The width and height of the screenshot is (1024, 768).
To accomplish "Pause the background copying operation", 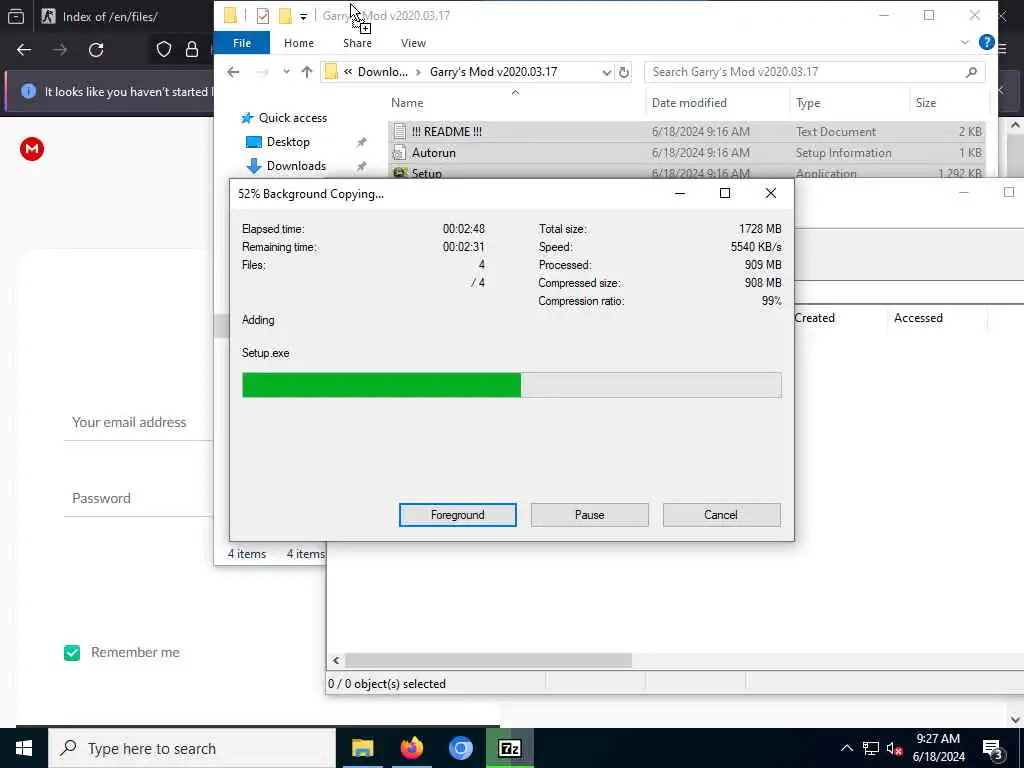I will pos(589,515).
